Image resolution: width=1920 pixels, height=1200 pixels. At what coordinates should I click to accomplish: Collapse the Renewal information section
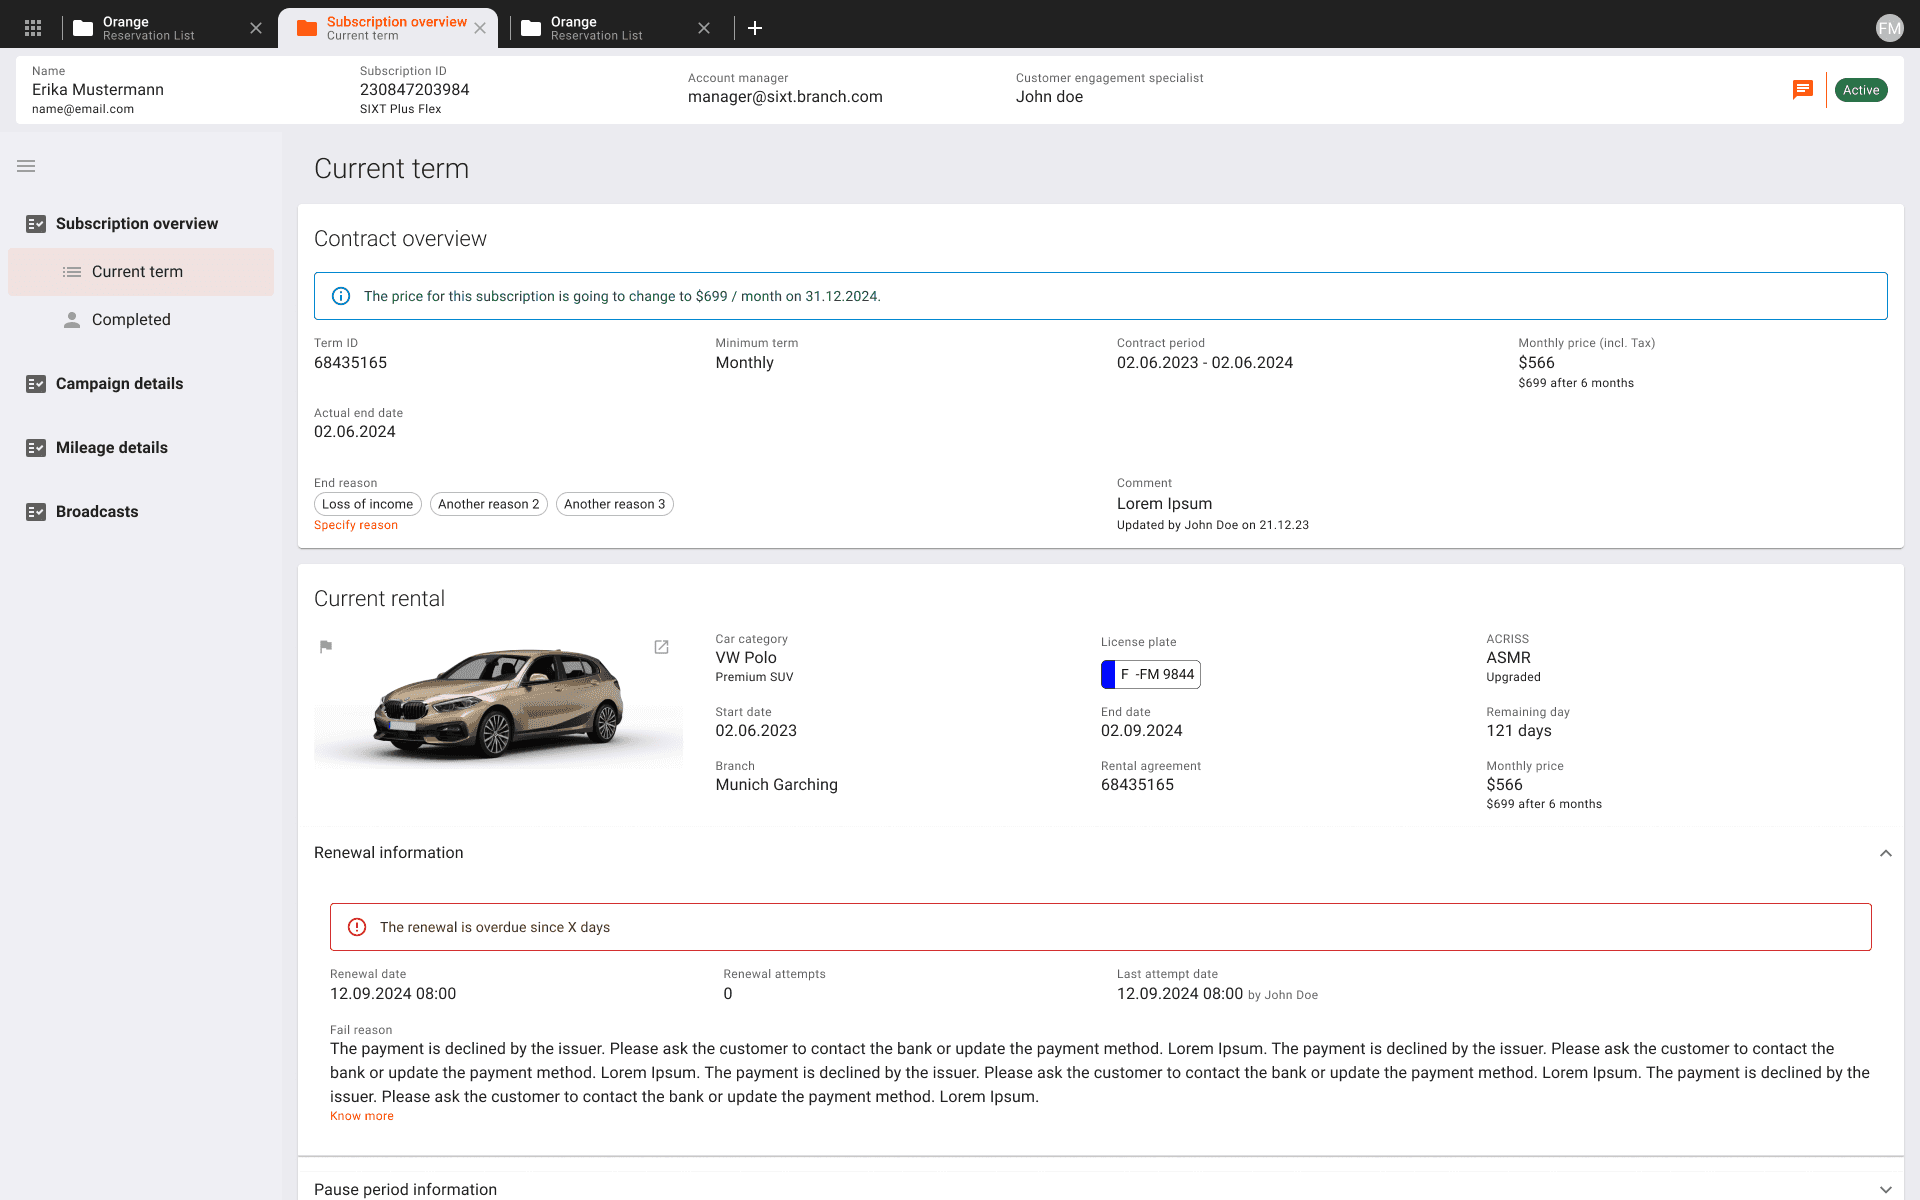tap(1885, 853)
